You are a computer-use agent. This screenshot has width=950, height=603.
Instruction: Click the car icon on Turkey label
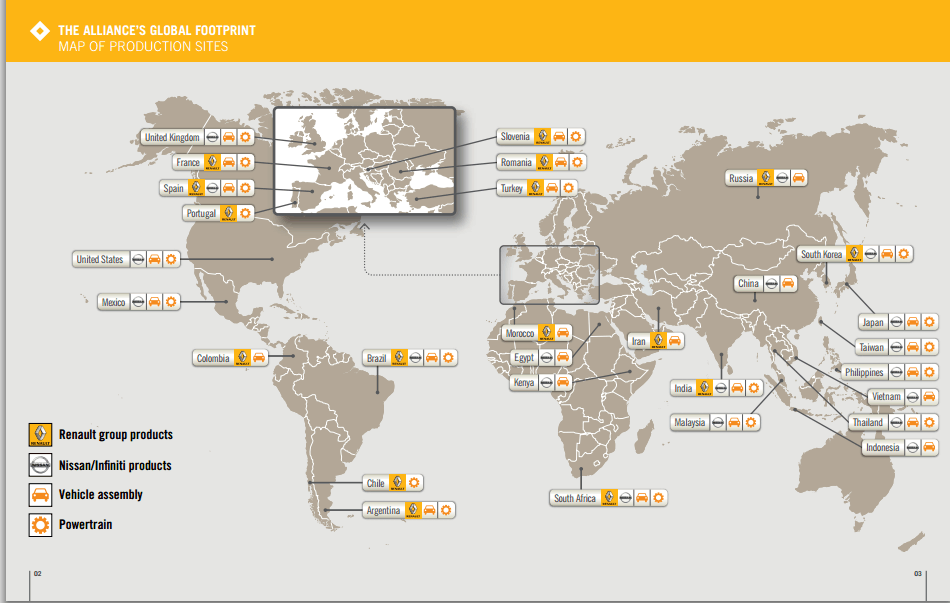coord(552,188)
